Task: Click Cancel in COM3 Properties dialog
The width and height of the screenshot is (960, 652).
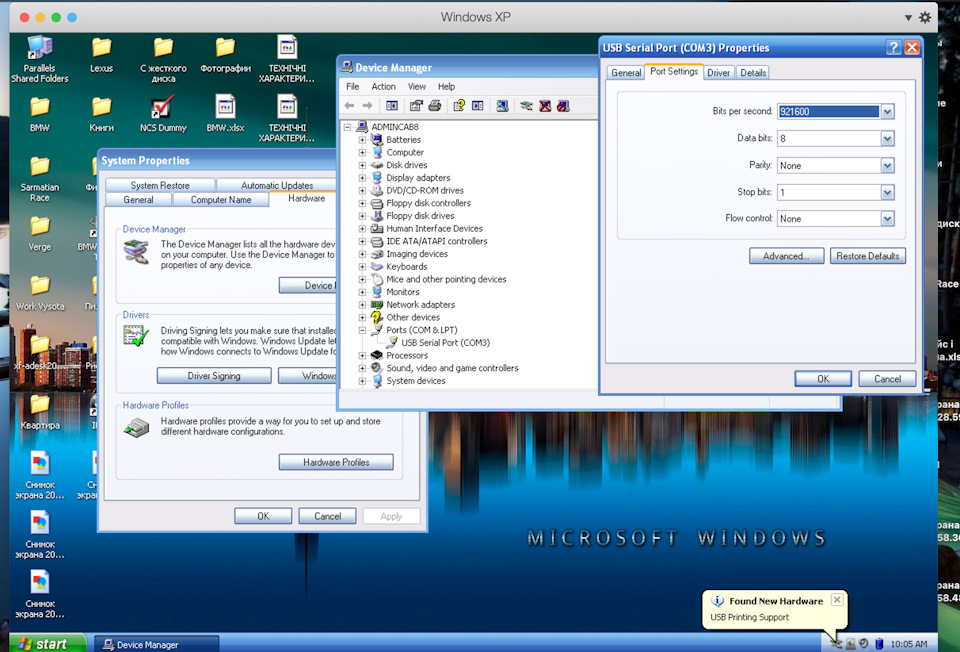Action: [887, 379]
